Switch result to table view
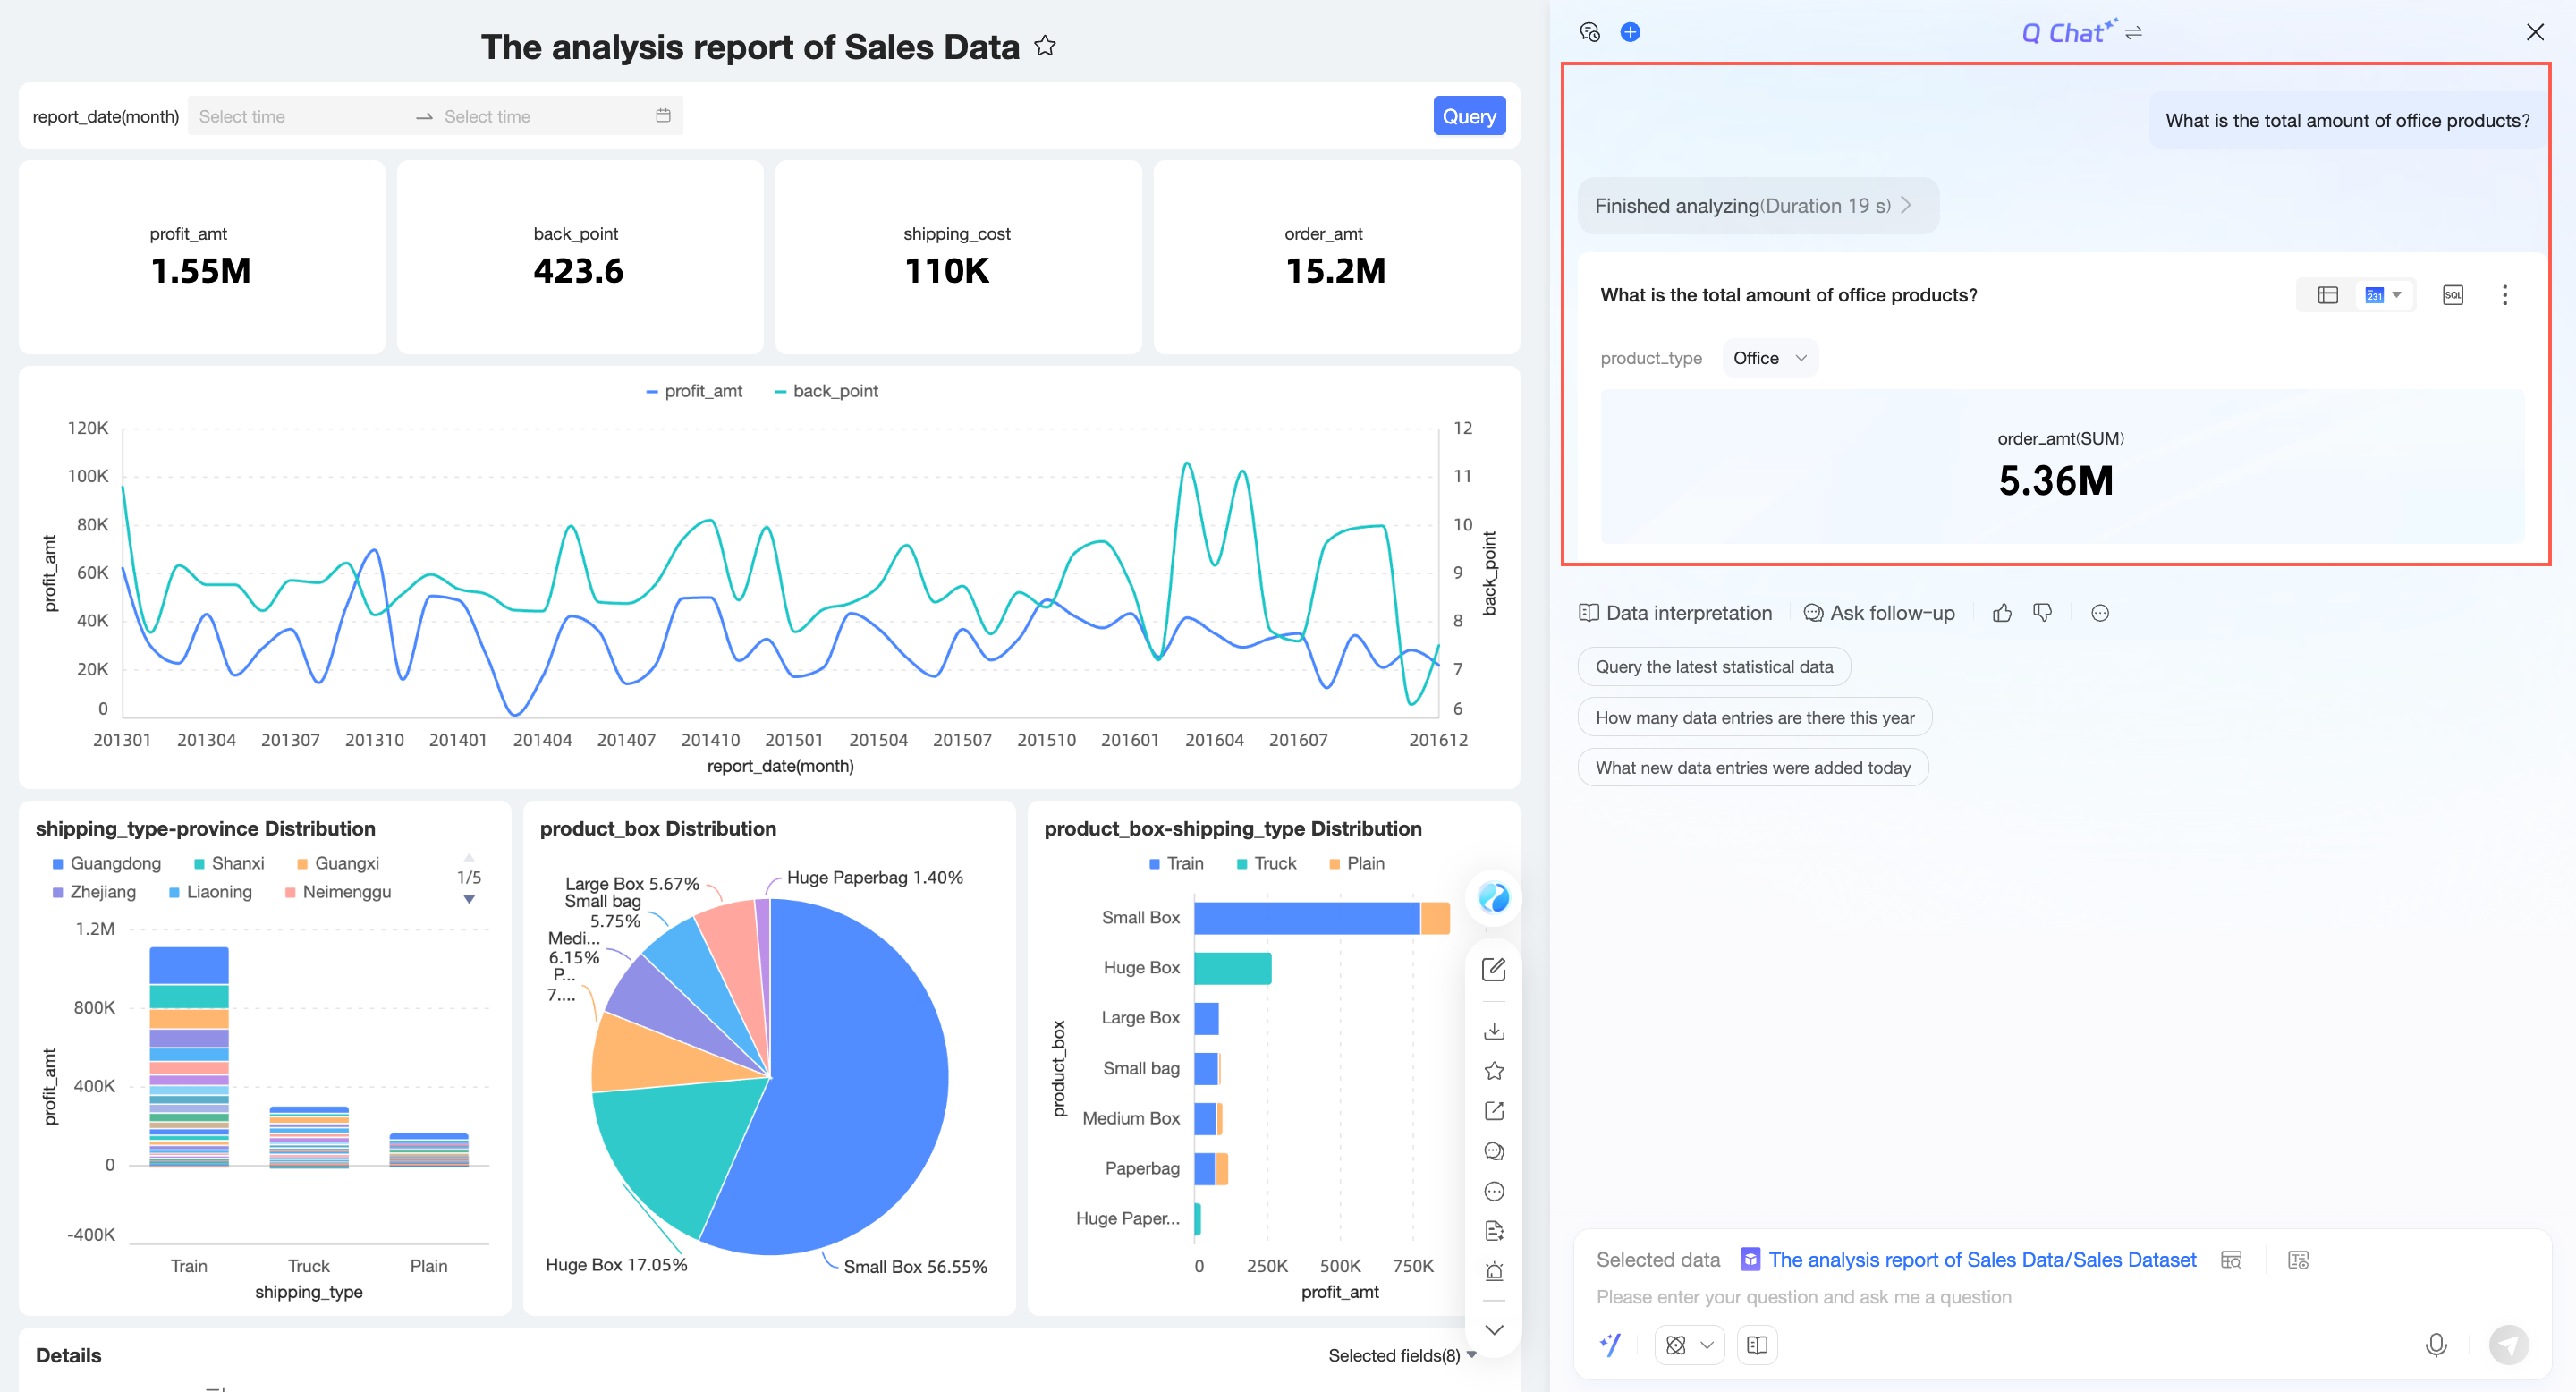The width and height of the screenshot is (2576, 1392). [2328, 295]
